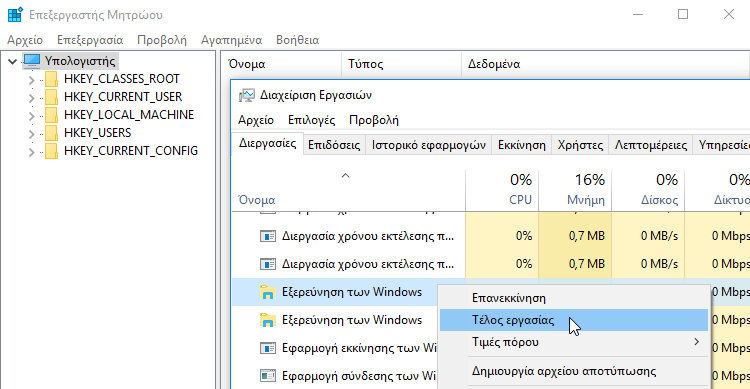Open the Βοήθεια menu
The image size is (750, 389).
298,40
